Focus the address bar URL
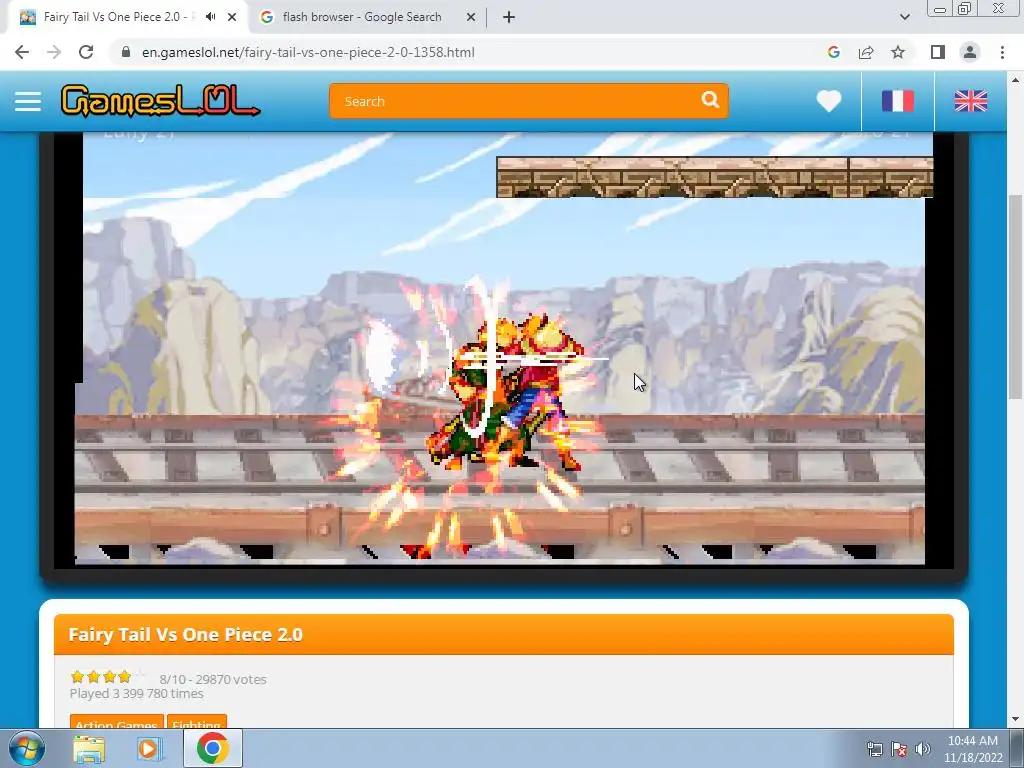Viewport: 1024px width, 768px height. tap(308, 52)
